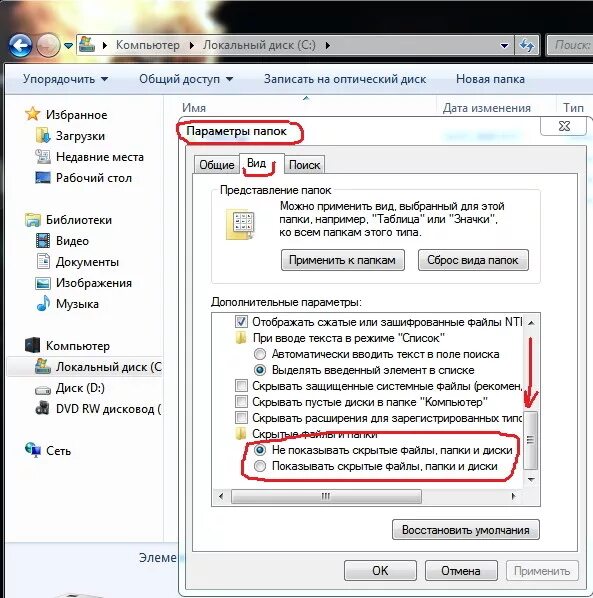Click the settings list scroll down arrow
The height and width of the screenshot is (598, 593).
[x=531, y=479]
